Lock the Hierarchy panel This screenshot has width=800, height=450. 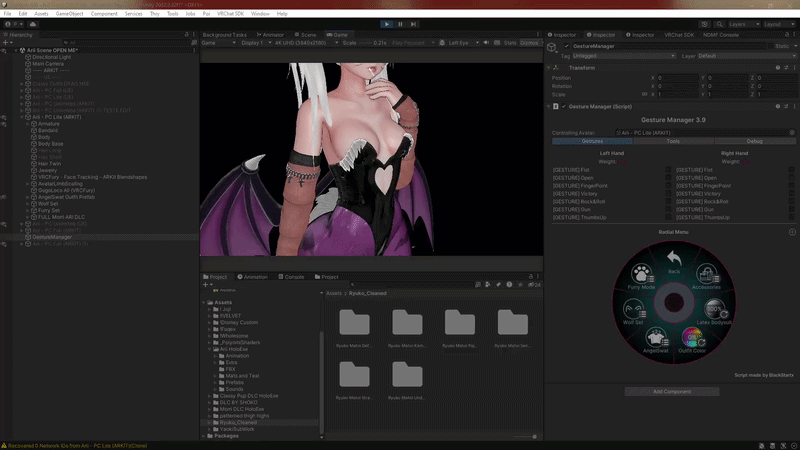click(186, 35)
